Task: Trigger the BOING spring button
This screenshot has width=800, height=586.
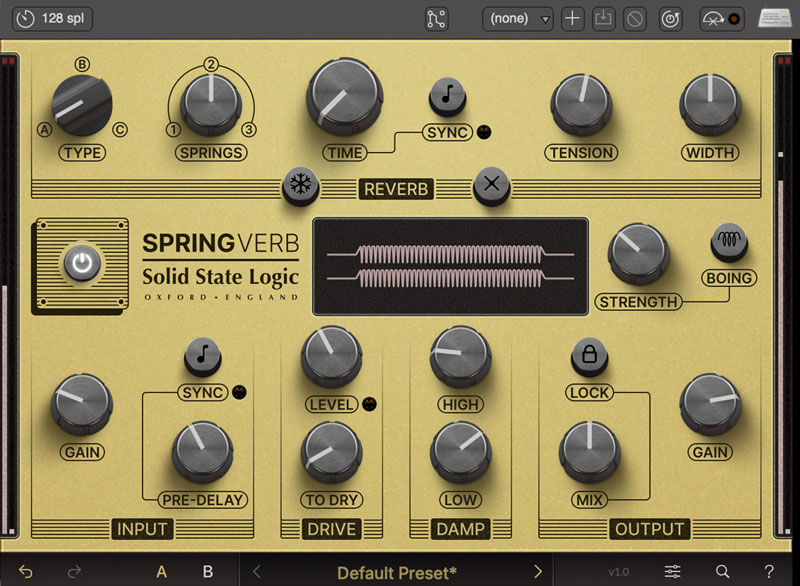Action: click(x=729, y=242)
